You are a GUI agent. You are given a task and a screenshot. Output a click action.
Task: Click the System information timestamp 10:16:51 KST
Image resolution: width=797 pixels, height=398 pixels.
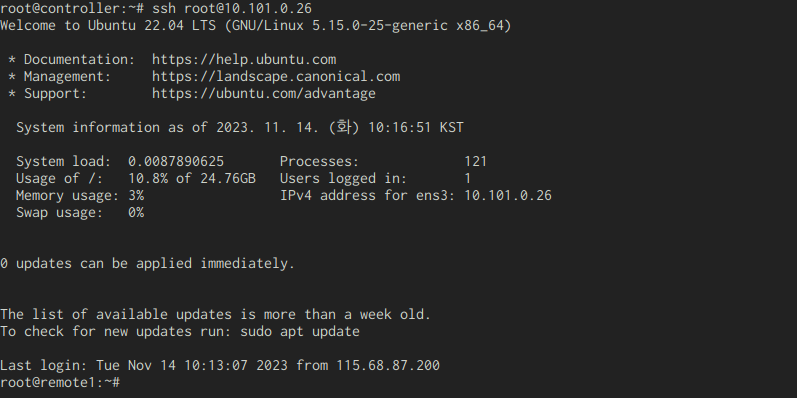pyautogui.click(x=416, y=128)
